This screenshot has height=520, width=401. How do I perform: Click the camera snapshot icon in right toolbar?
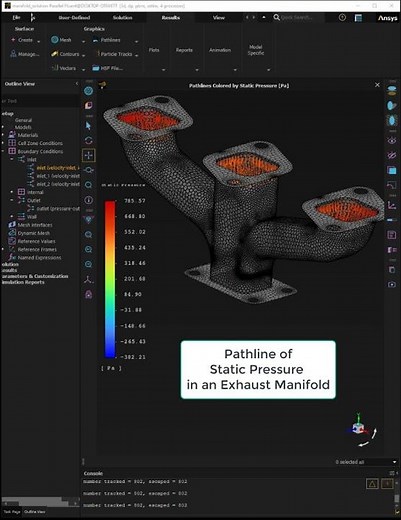(392, 284)
